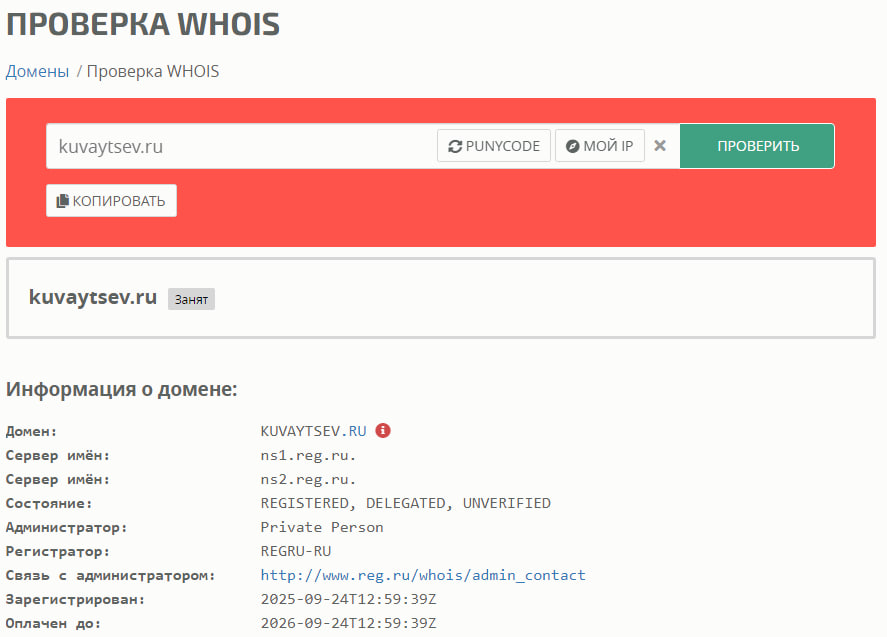This screenshot has width=887, height=637.
Task: Click the REGISTERED, DELEGATED, UNVERIFIED status text
Action: pyautogui.click(x=405, y=503)
